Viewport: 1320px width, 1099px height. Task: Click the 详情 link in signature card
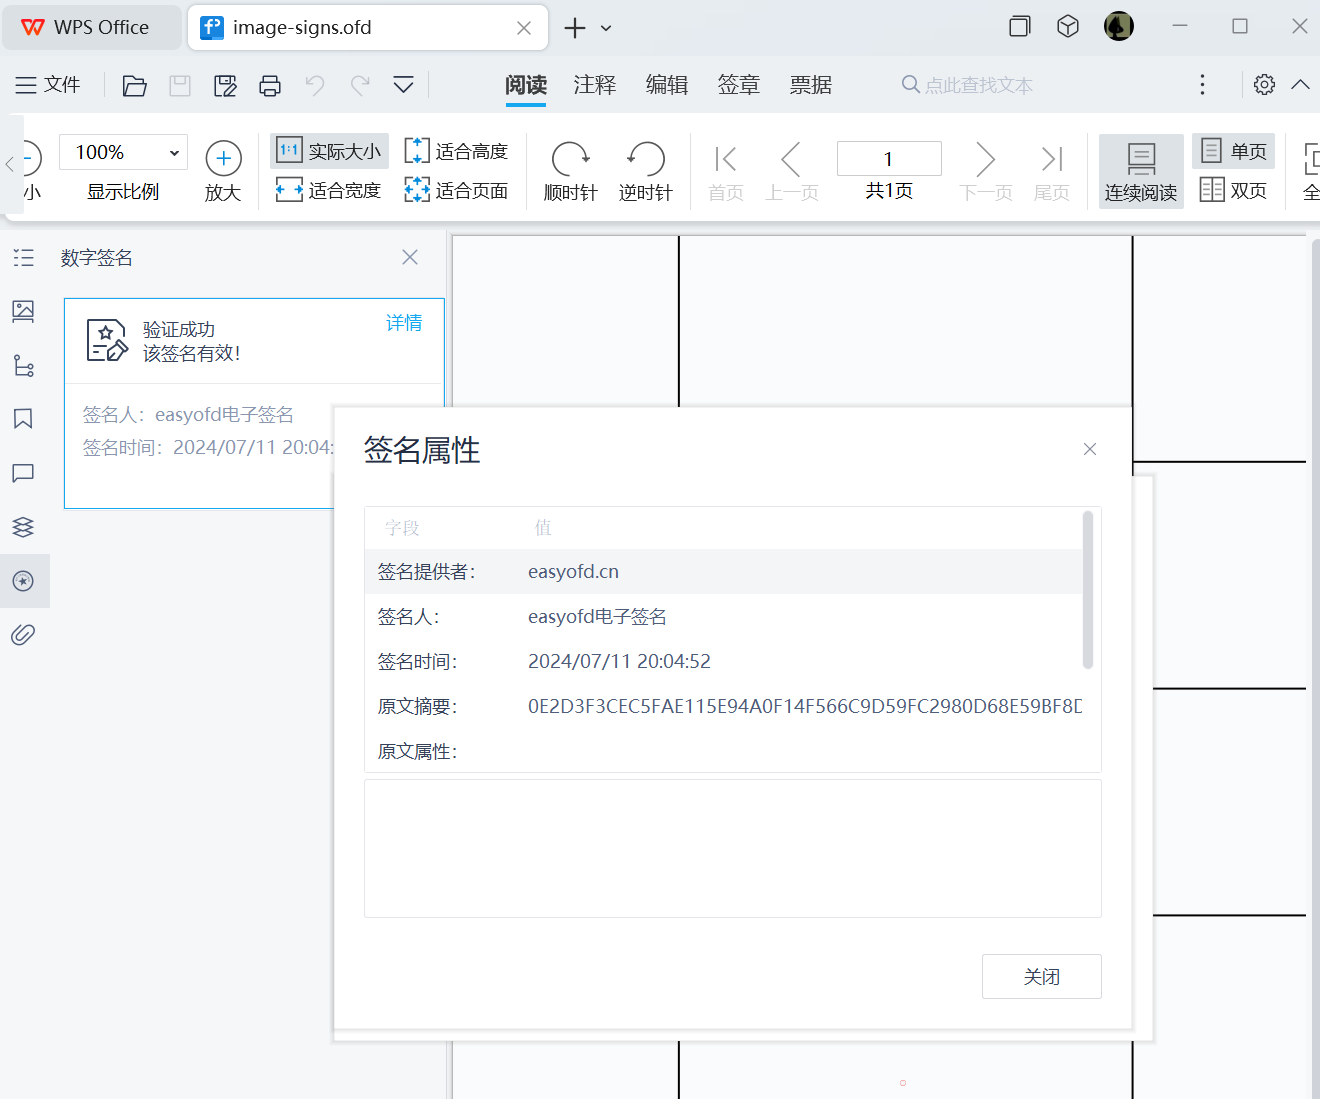click(404, 323)
